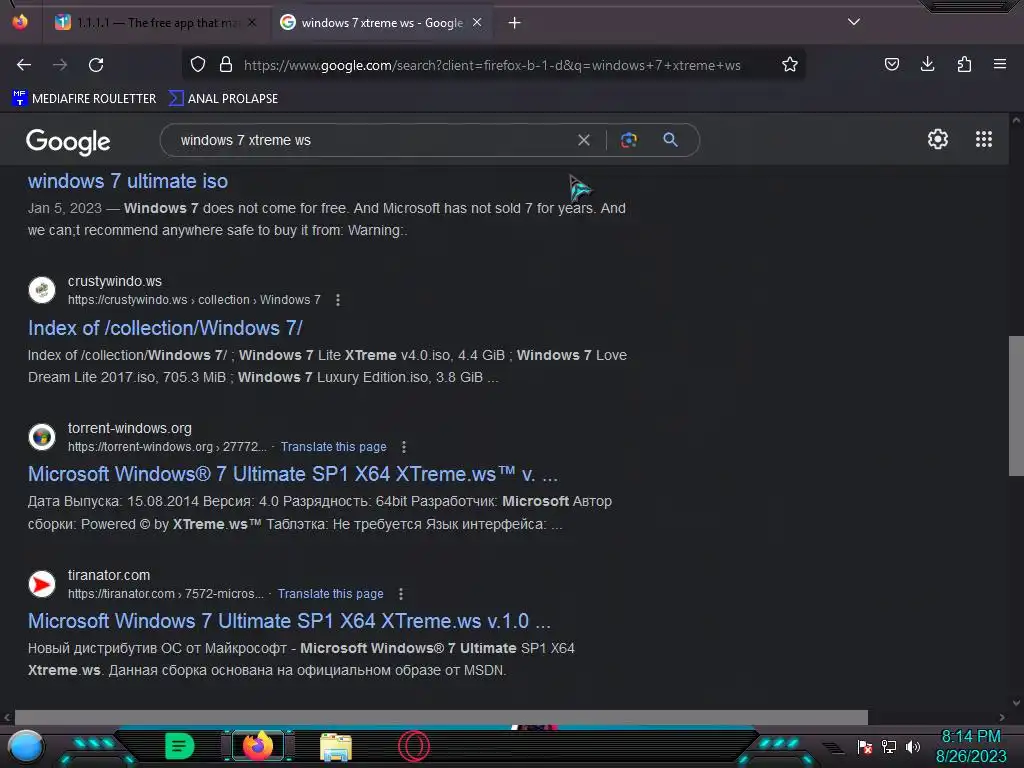The image size is (1024, 768).
Task: Close the Google search tab
Action: pos(477,23)
